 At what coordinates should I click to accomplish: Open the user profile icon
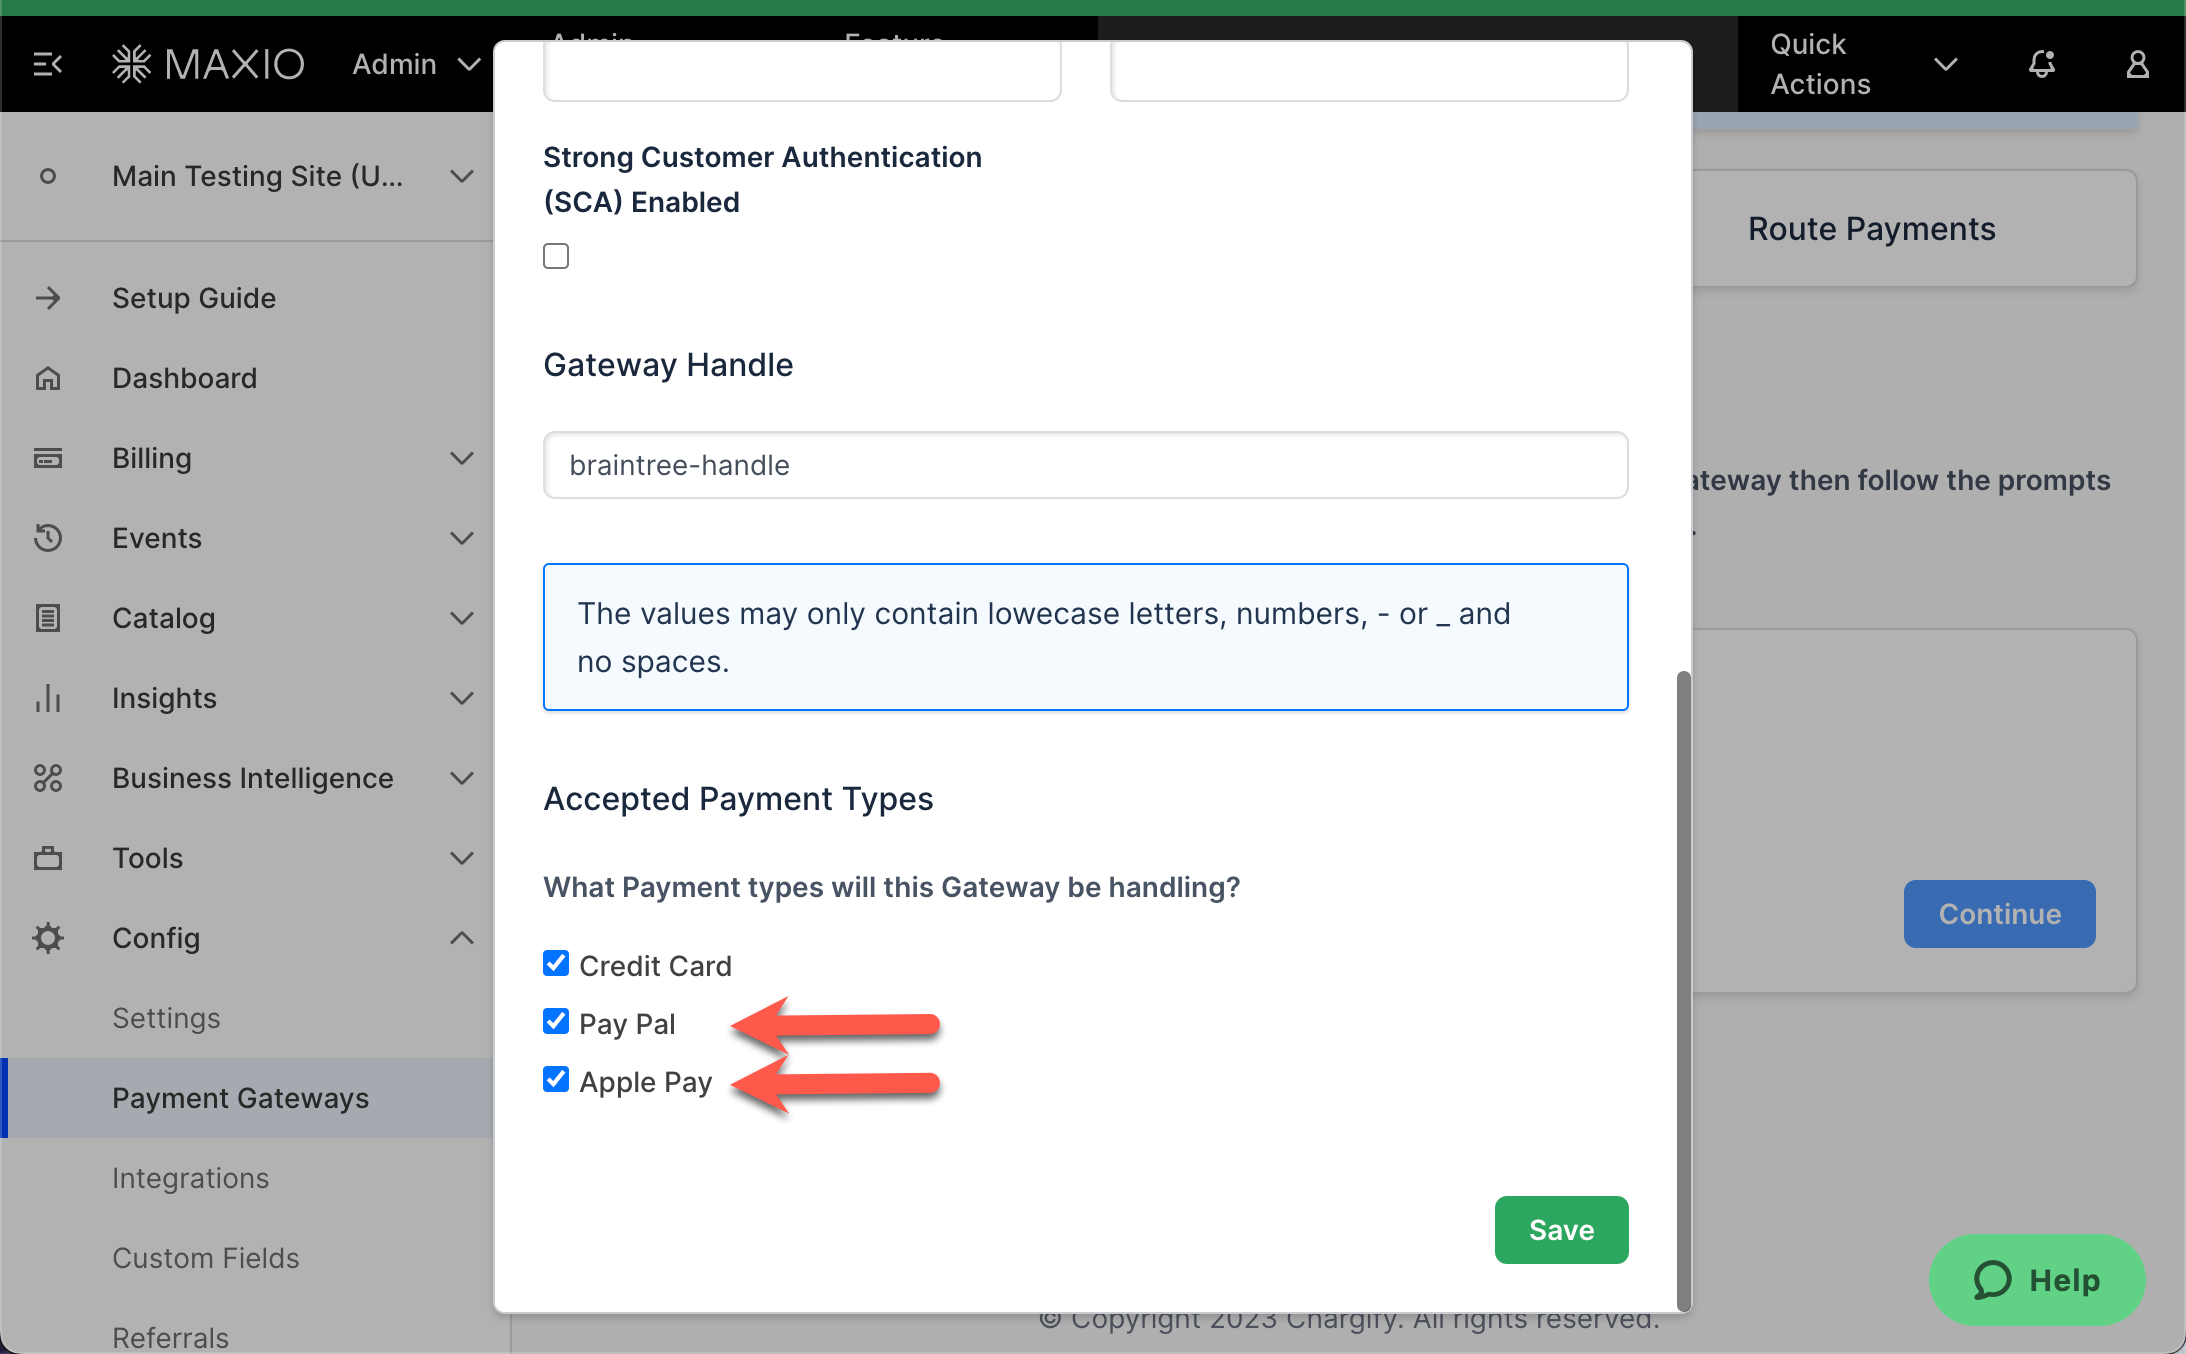click(x=2137, y=65)
